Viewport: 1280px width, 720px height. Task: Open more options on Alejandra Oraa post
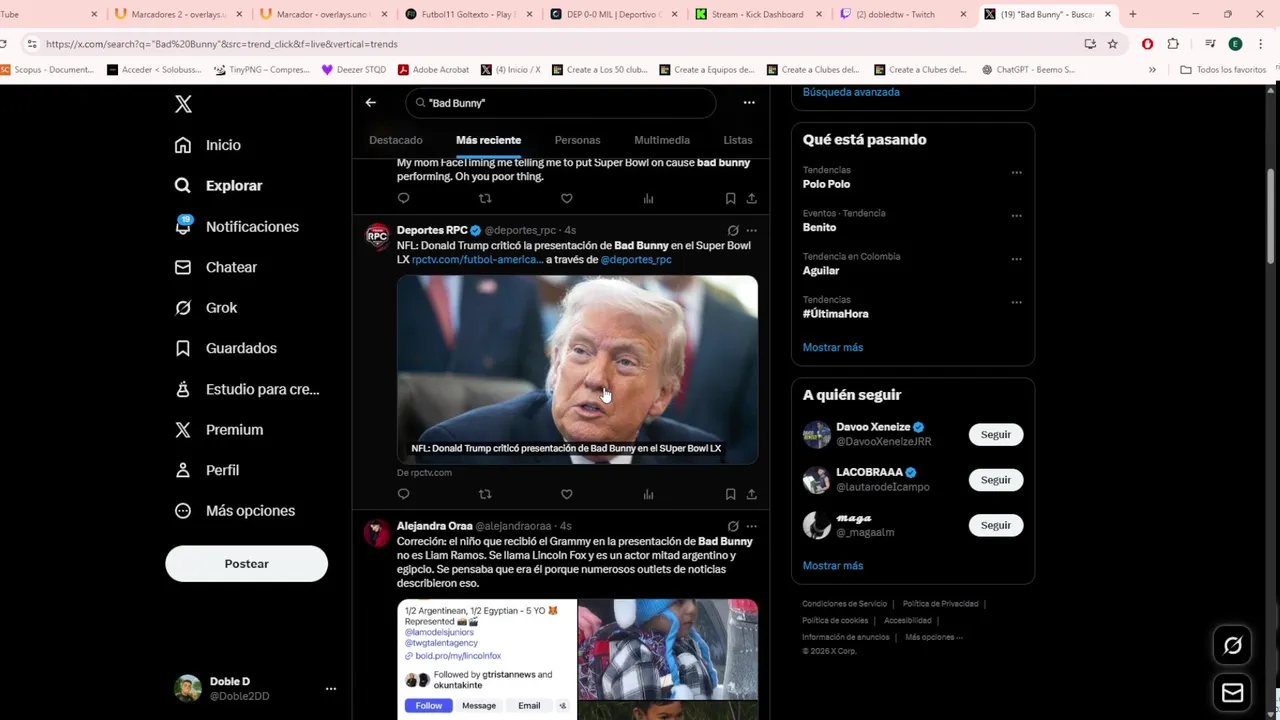[751, 526]
